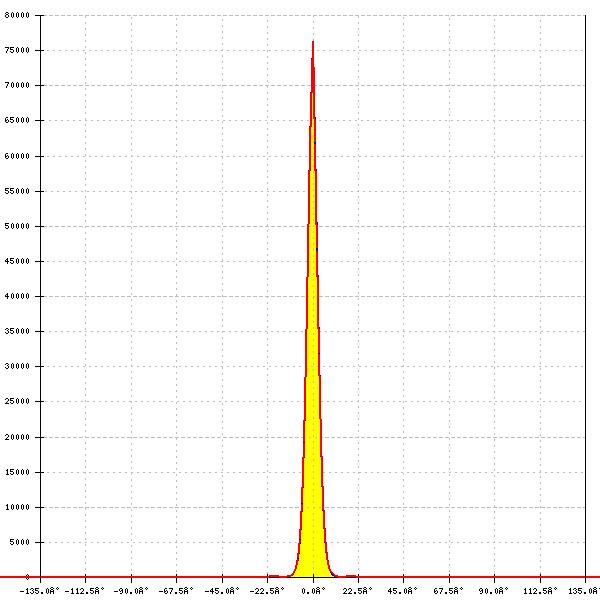Click the -90.0 x-axis label
The image size is (600, 600).
point(131,591)
